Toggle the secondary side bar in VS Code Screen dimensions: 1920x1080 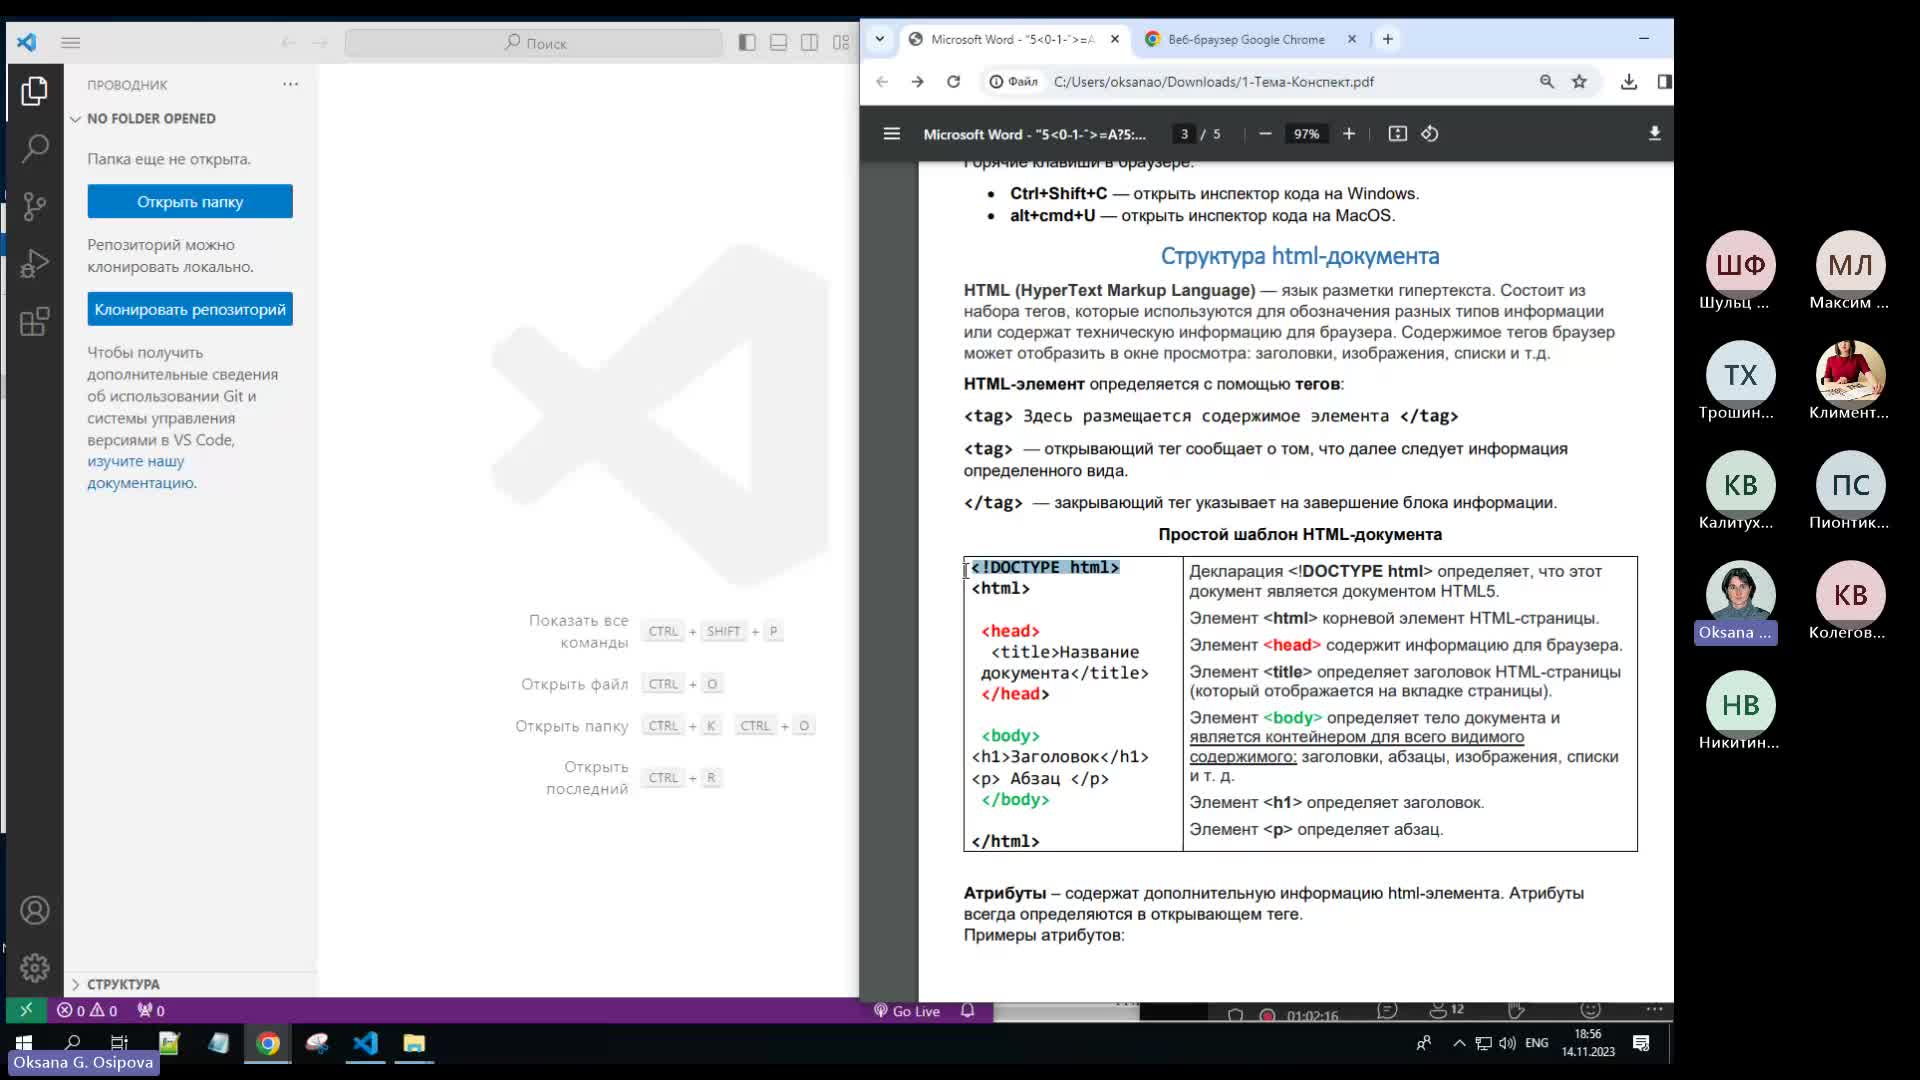[810, 43]
